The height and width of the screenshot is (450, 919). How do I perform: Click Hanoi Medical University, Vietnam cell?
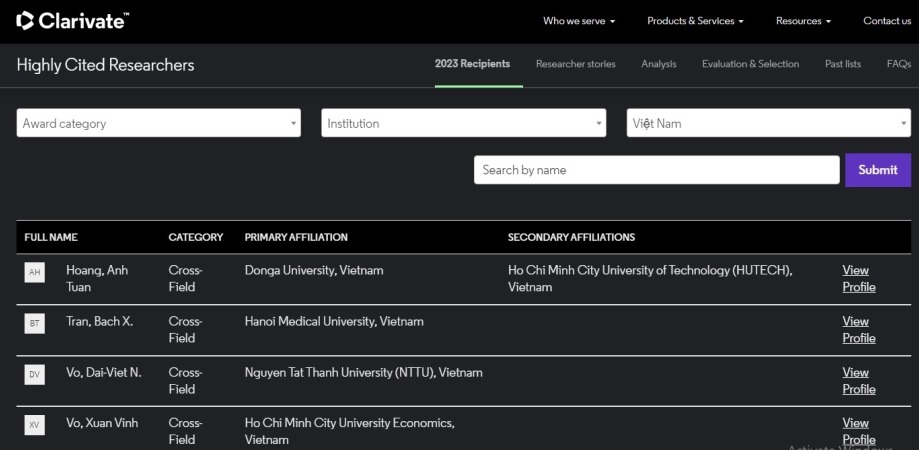(334, 321)
